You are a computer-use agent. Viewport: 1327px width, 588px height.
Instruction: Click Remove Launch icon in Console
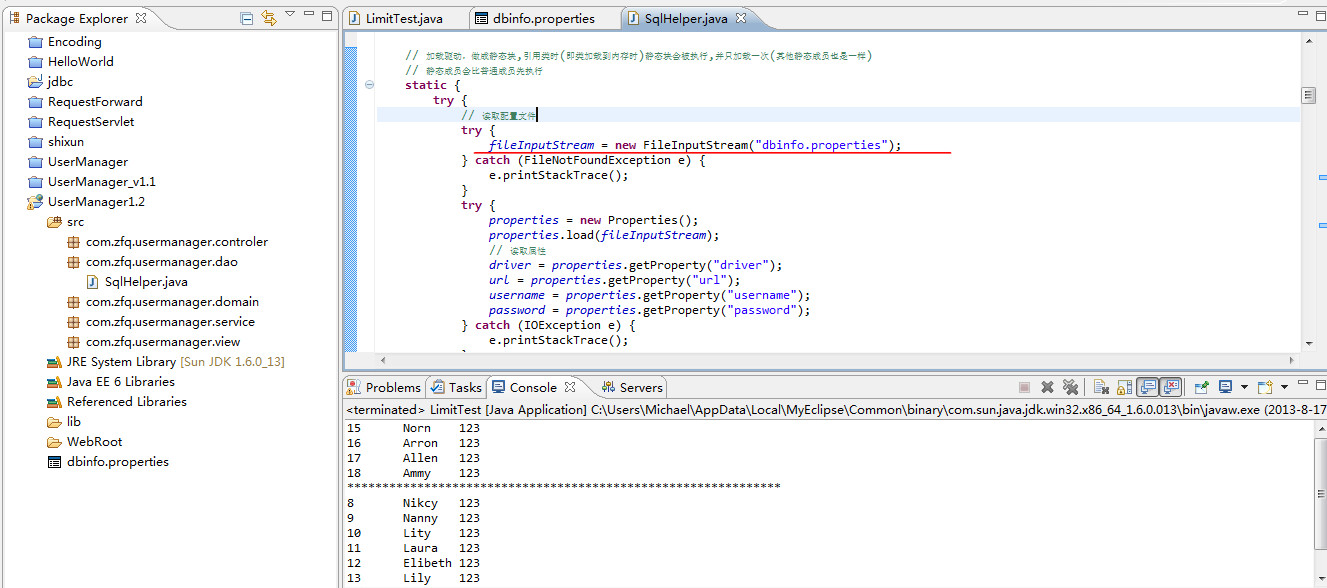(x=1047, y=387)
